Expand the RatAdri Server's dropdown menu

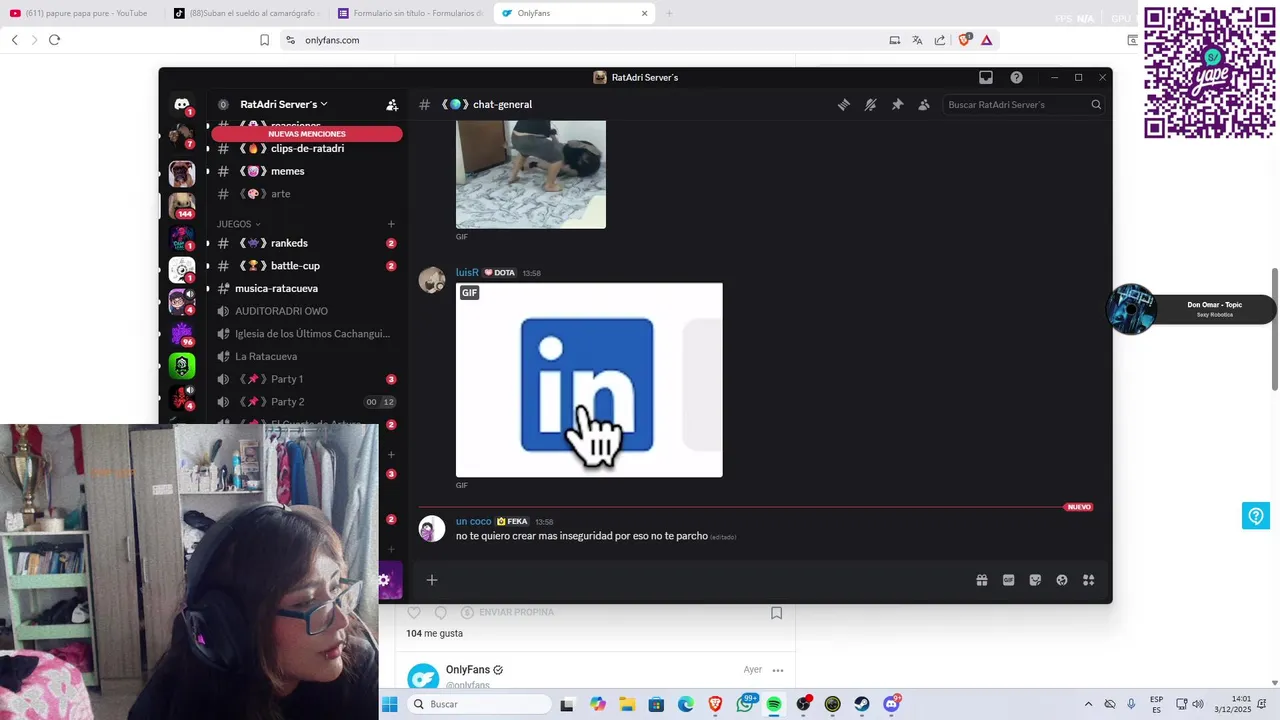click(x=284, y=104)
